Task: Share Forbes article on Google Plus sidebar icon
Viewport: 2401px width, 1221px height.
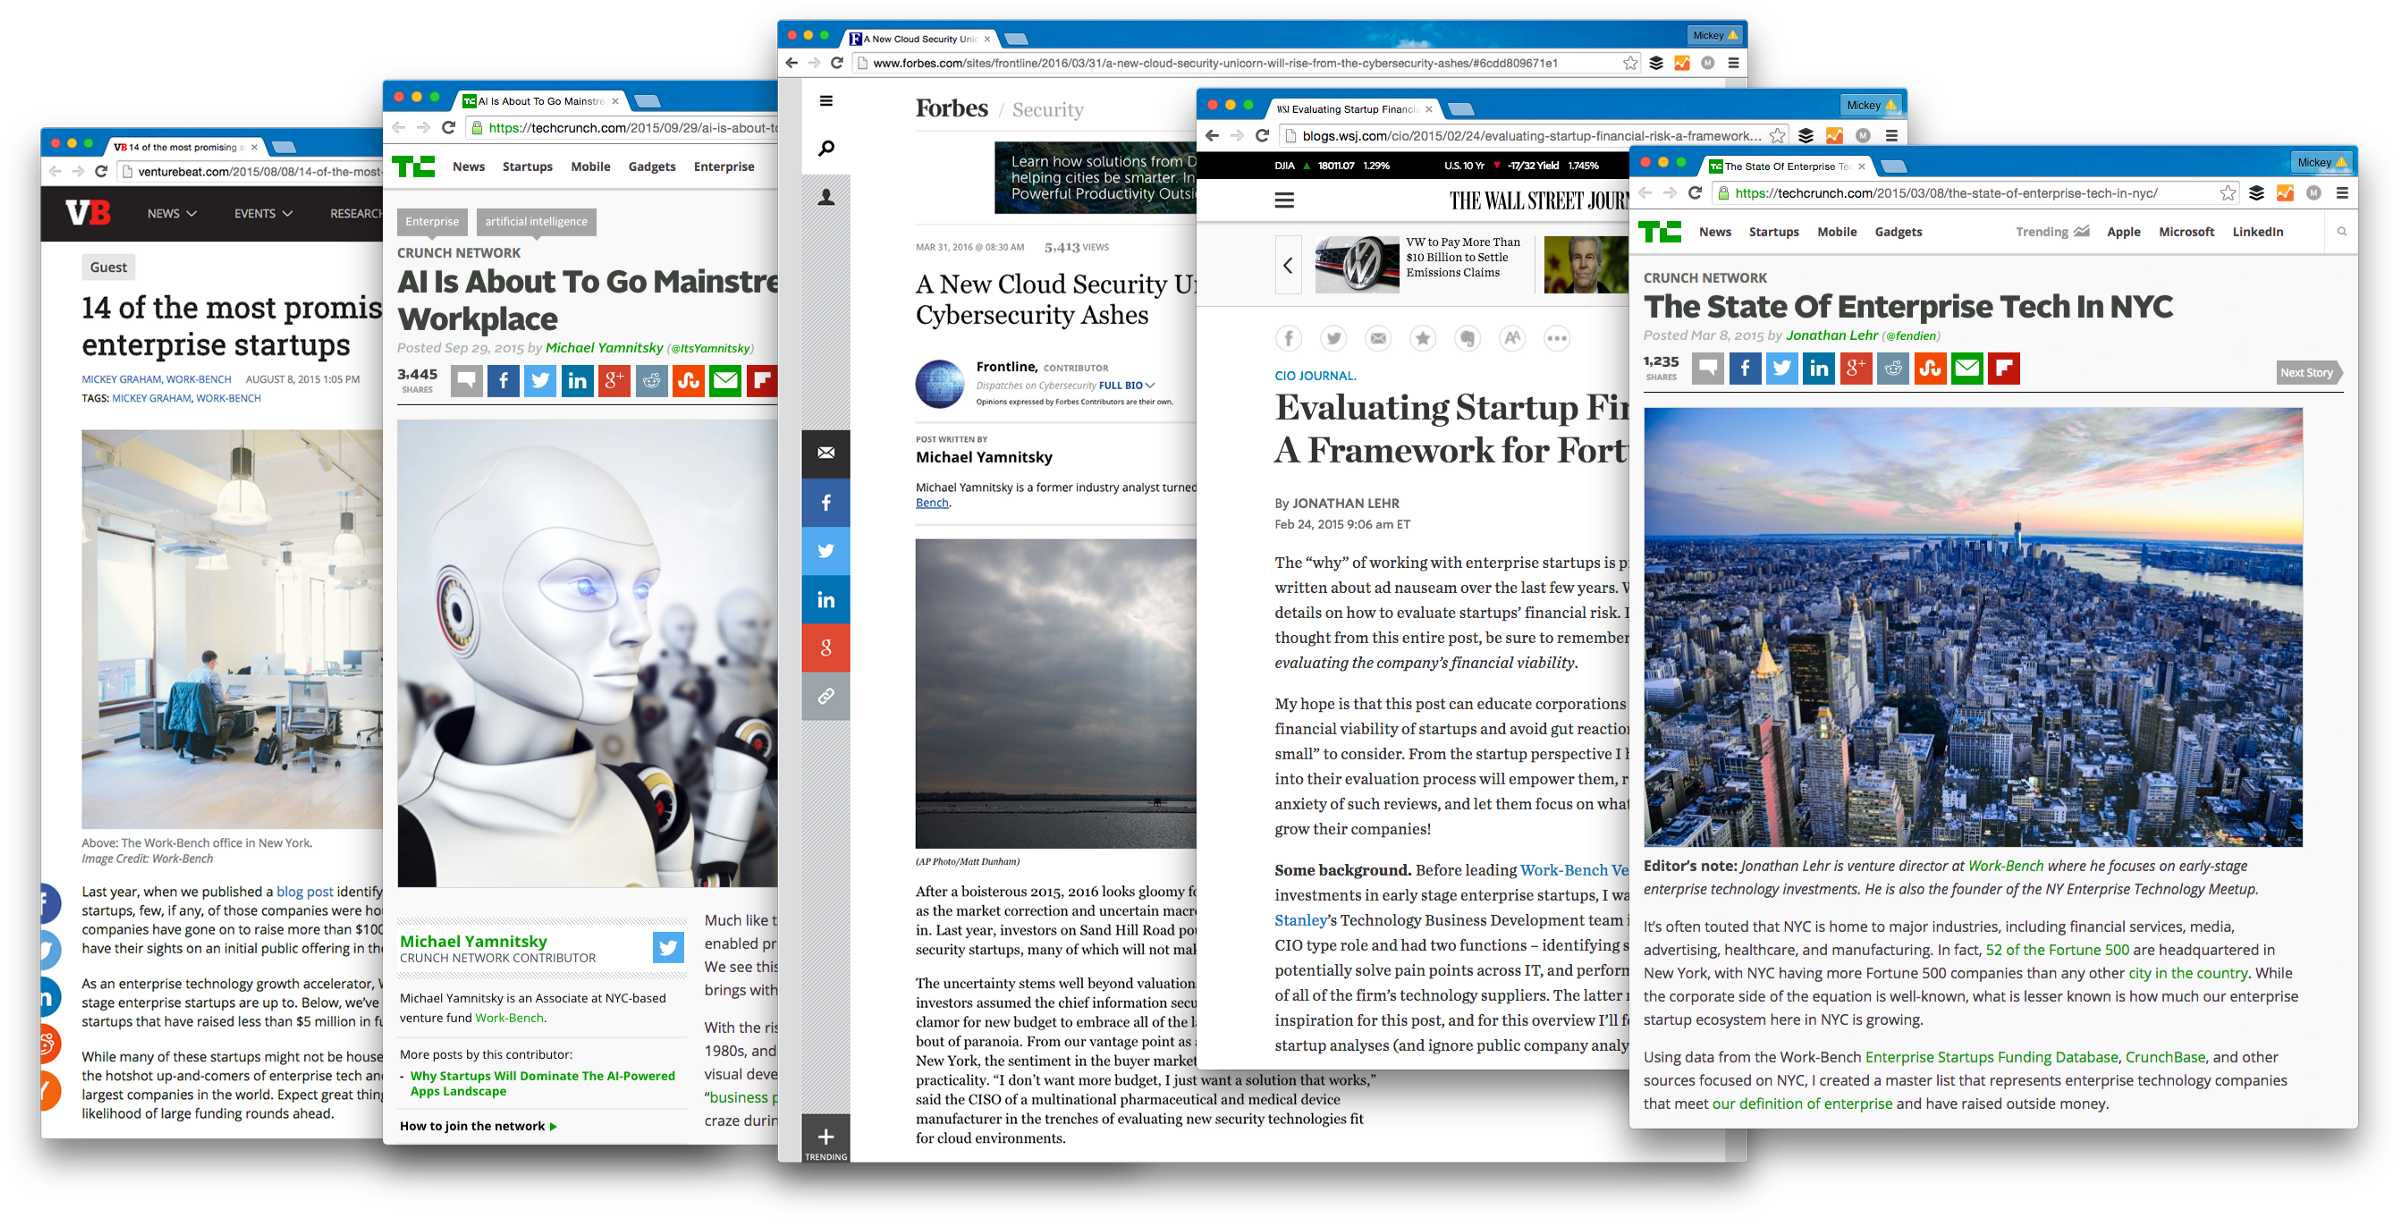Action: [x=826, y=647]
